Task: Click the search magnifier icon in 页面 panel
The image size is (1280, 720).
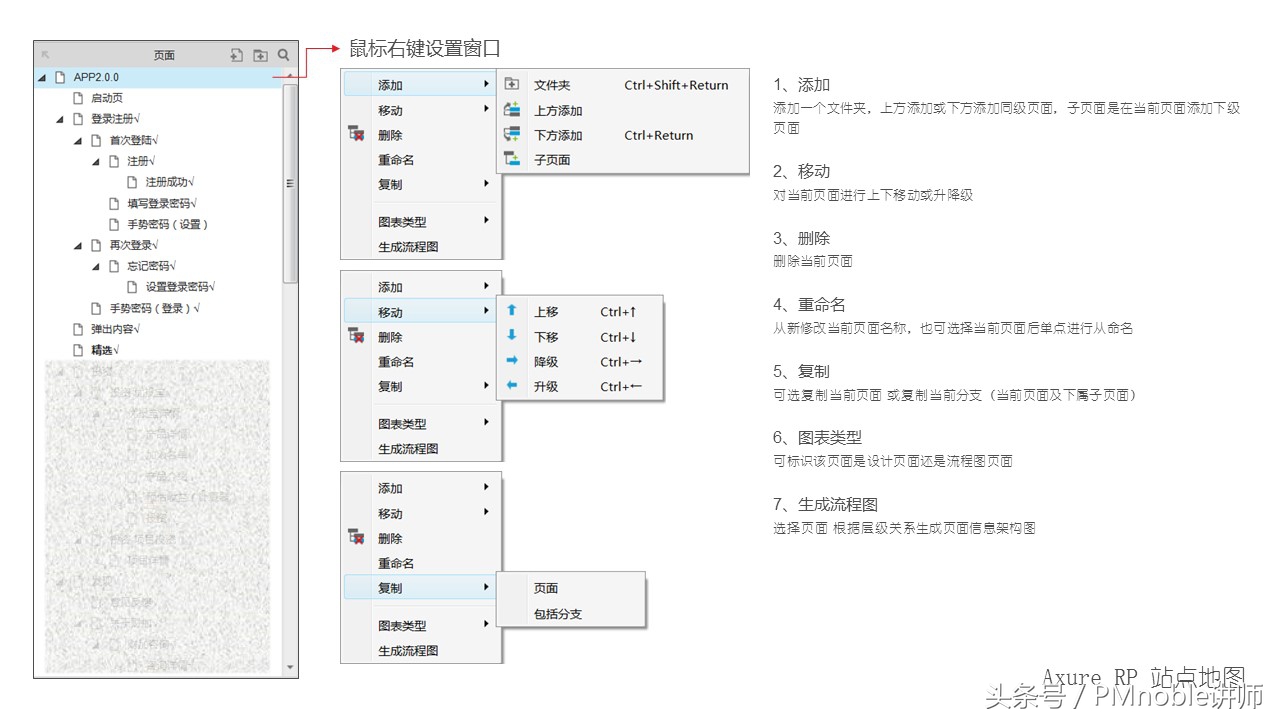Action: pos(283,55)
